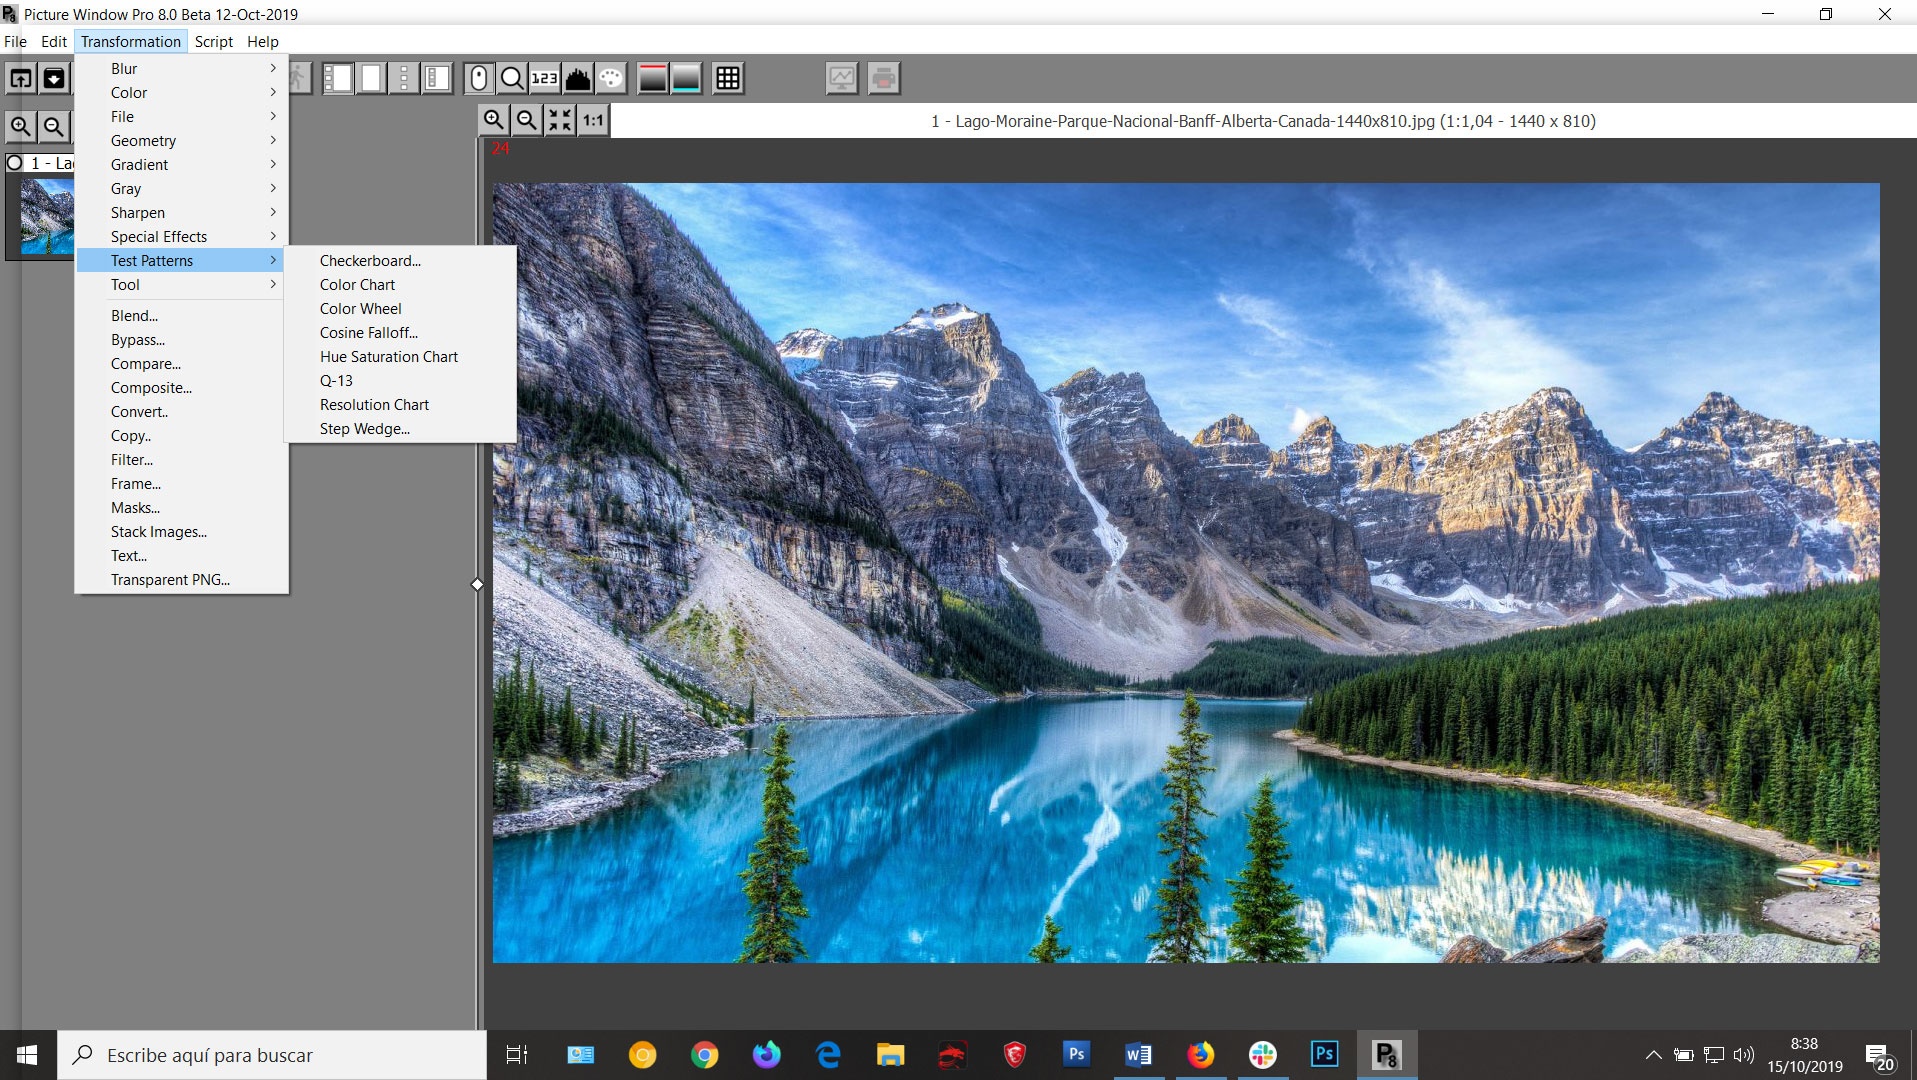The height and width of the screenshot is (1080, 1917).
Task: Click the print icon
Action: [884, 78]
